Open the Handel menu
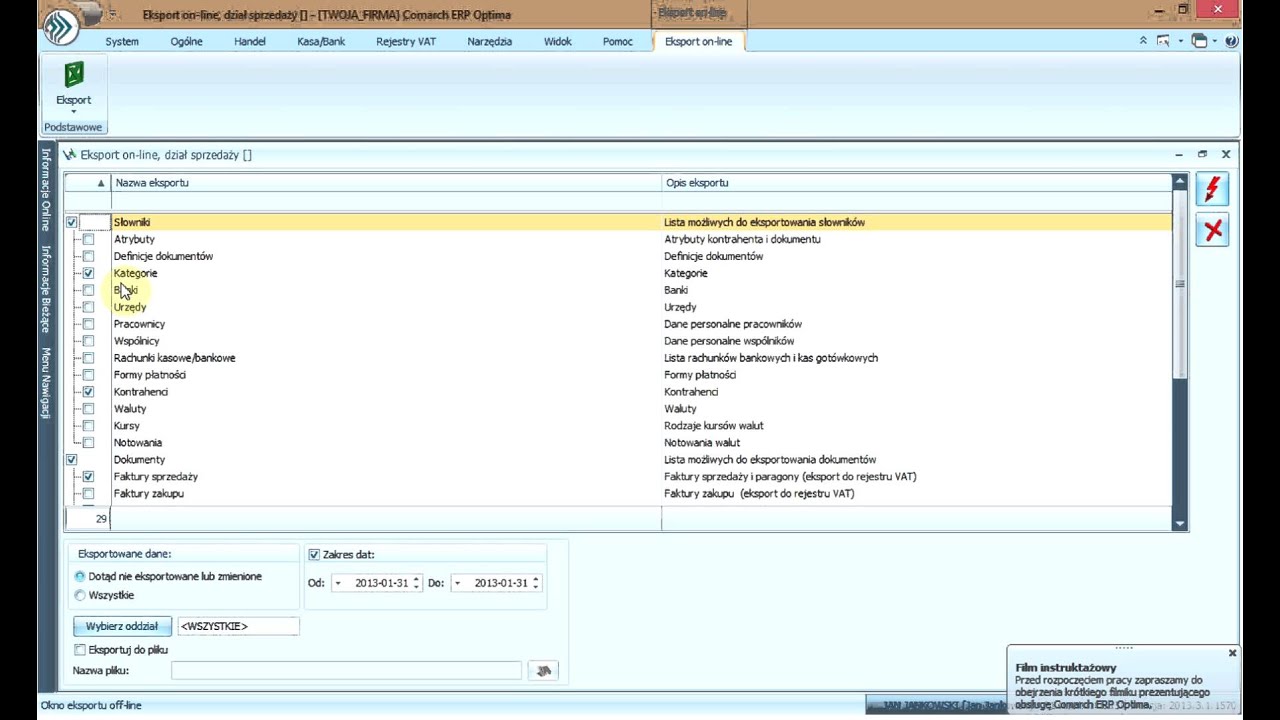 pos(250,41)
